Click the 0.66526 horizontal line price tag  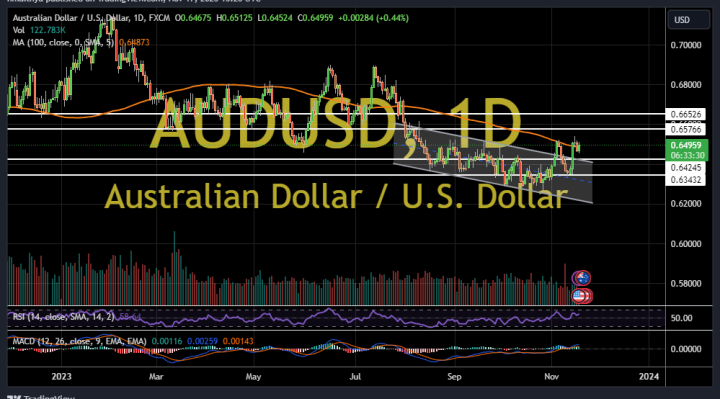coord(685,114)
